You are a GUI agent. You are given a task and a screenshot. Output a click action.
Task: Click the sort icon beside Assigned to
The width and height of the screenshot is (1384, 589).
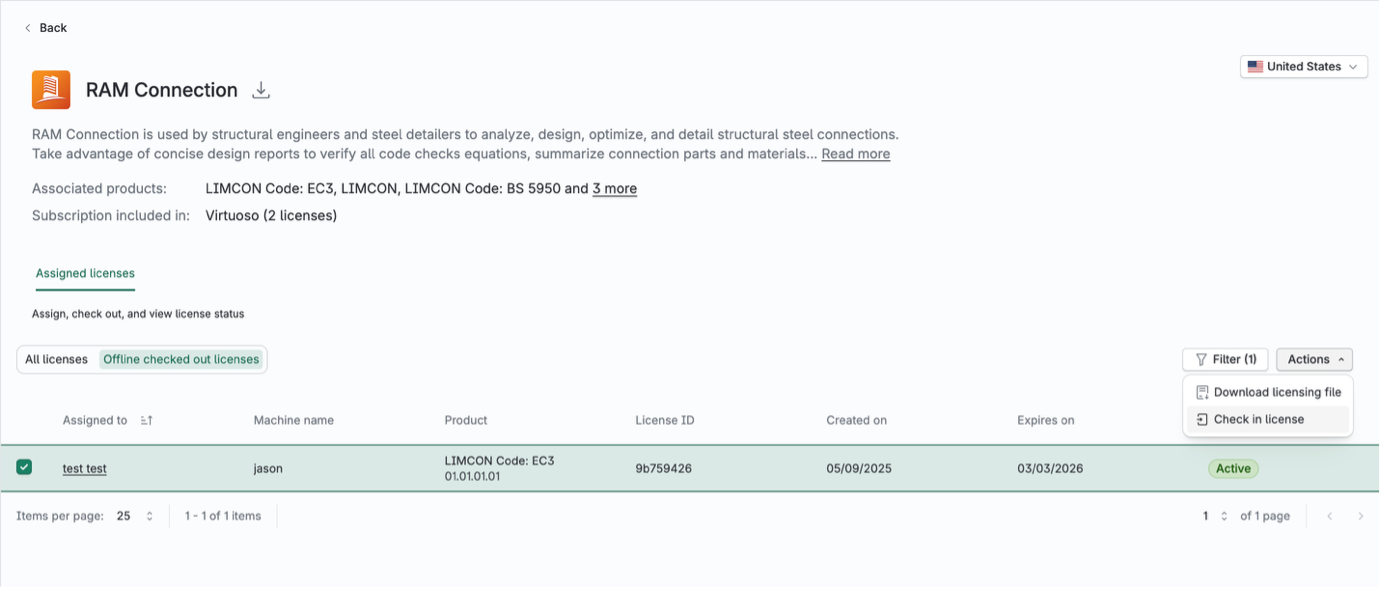(x=146, y=421)
